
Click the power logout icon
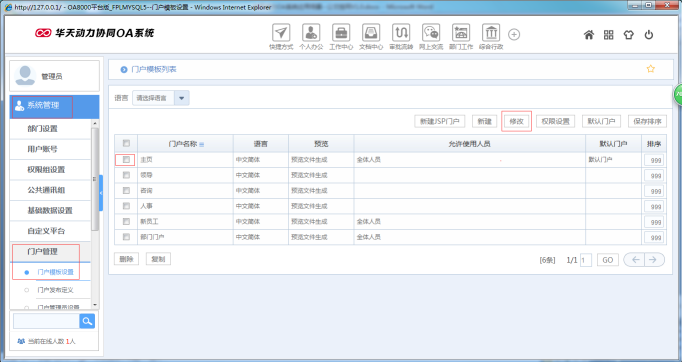[649, 35]
